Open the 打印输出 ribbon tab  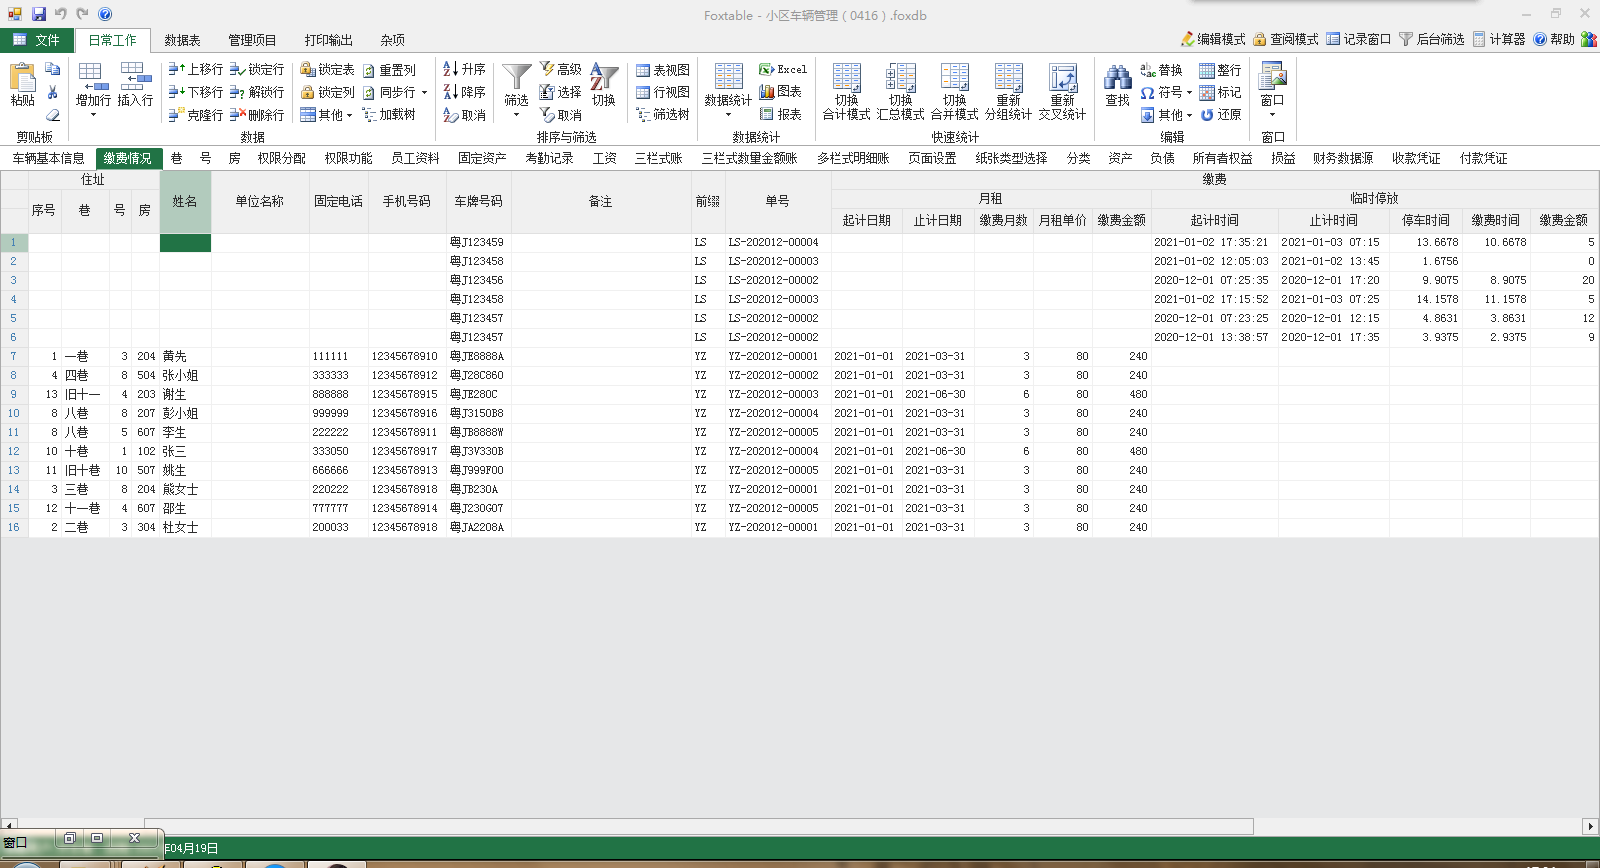[x=328, y=40]
